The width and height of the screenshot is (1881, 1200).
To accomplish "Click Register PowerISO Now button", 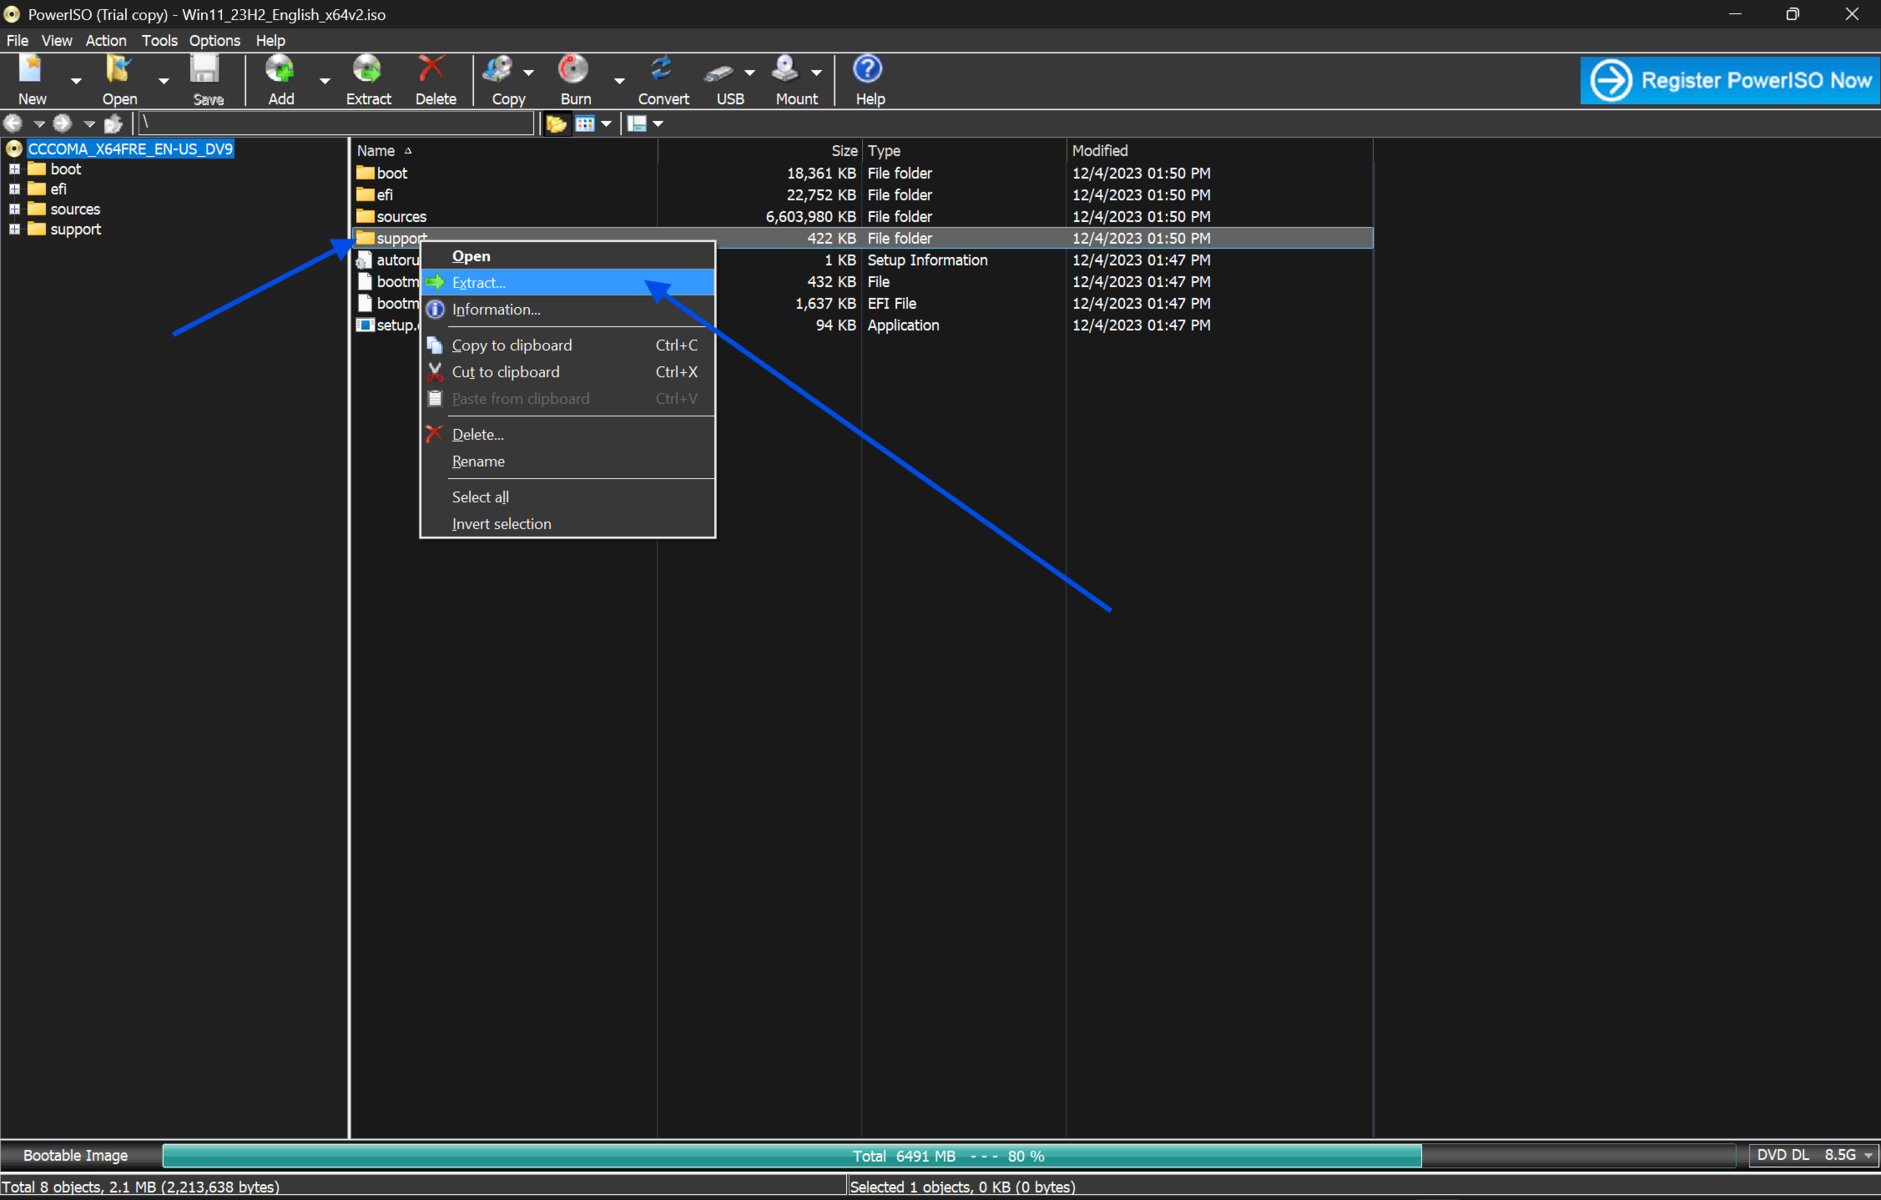I will click(1729, 80).
